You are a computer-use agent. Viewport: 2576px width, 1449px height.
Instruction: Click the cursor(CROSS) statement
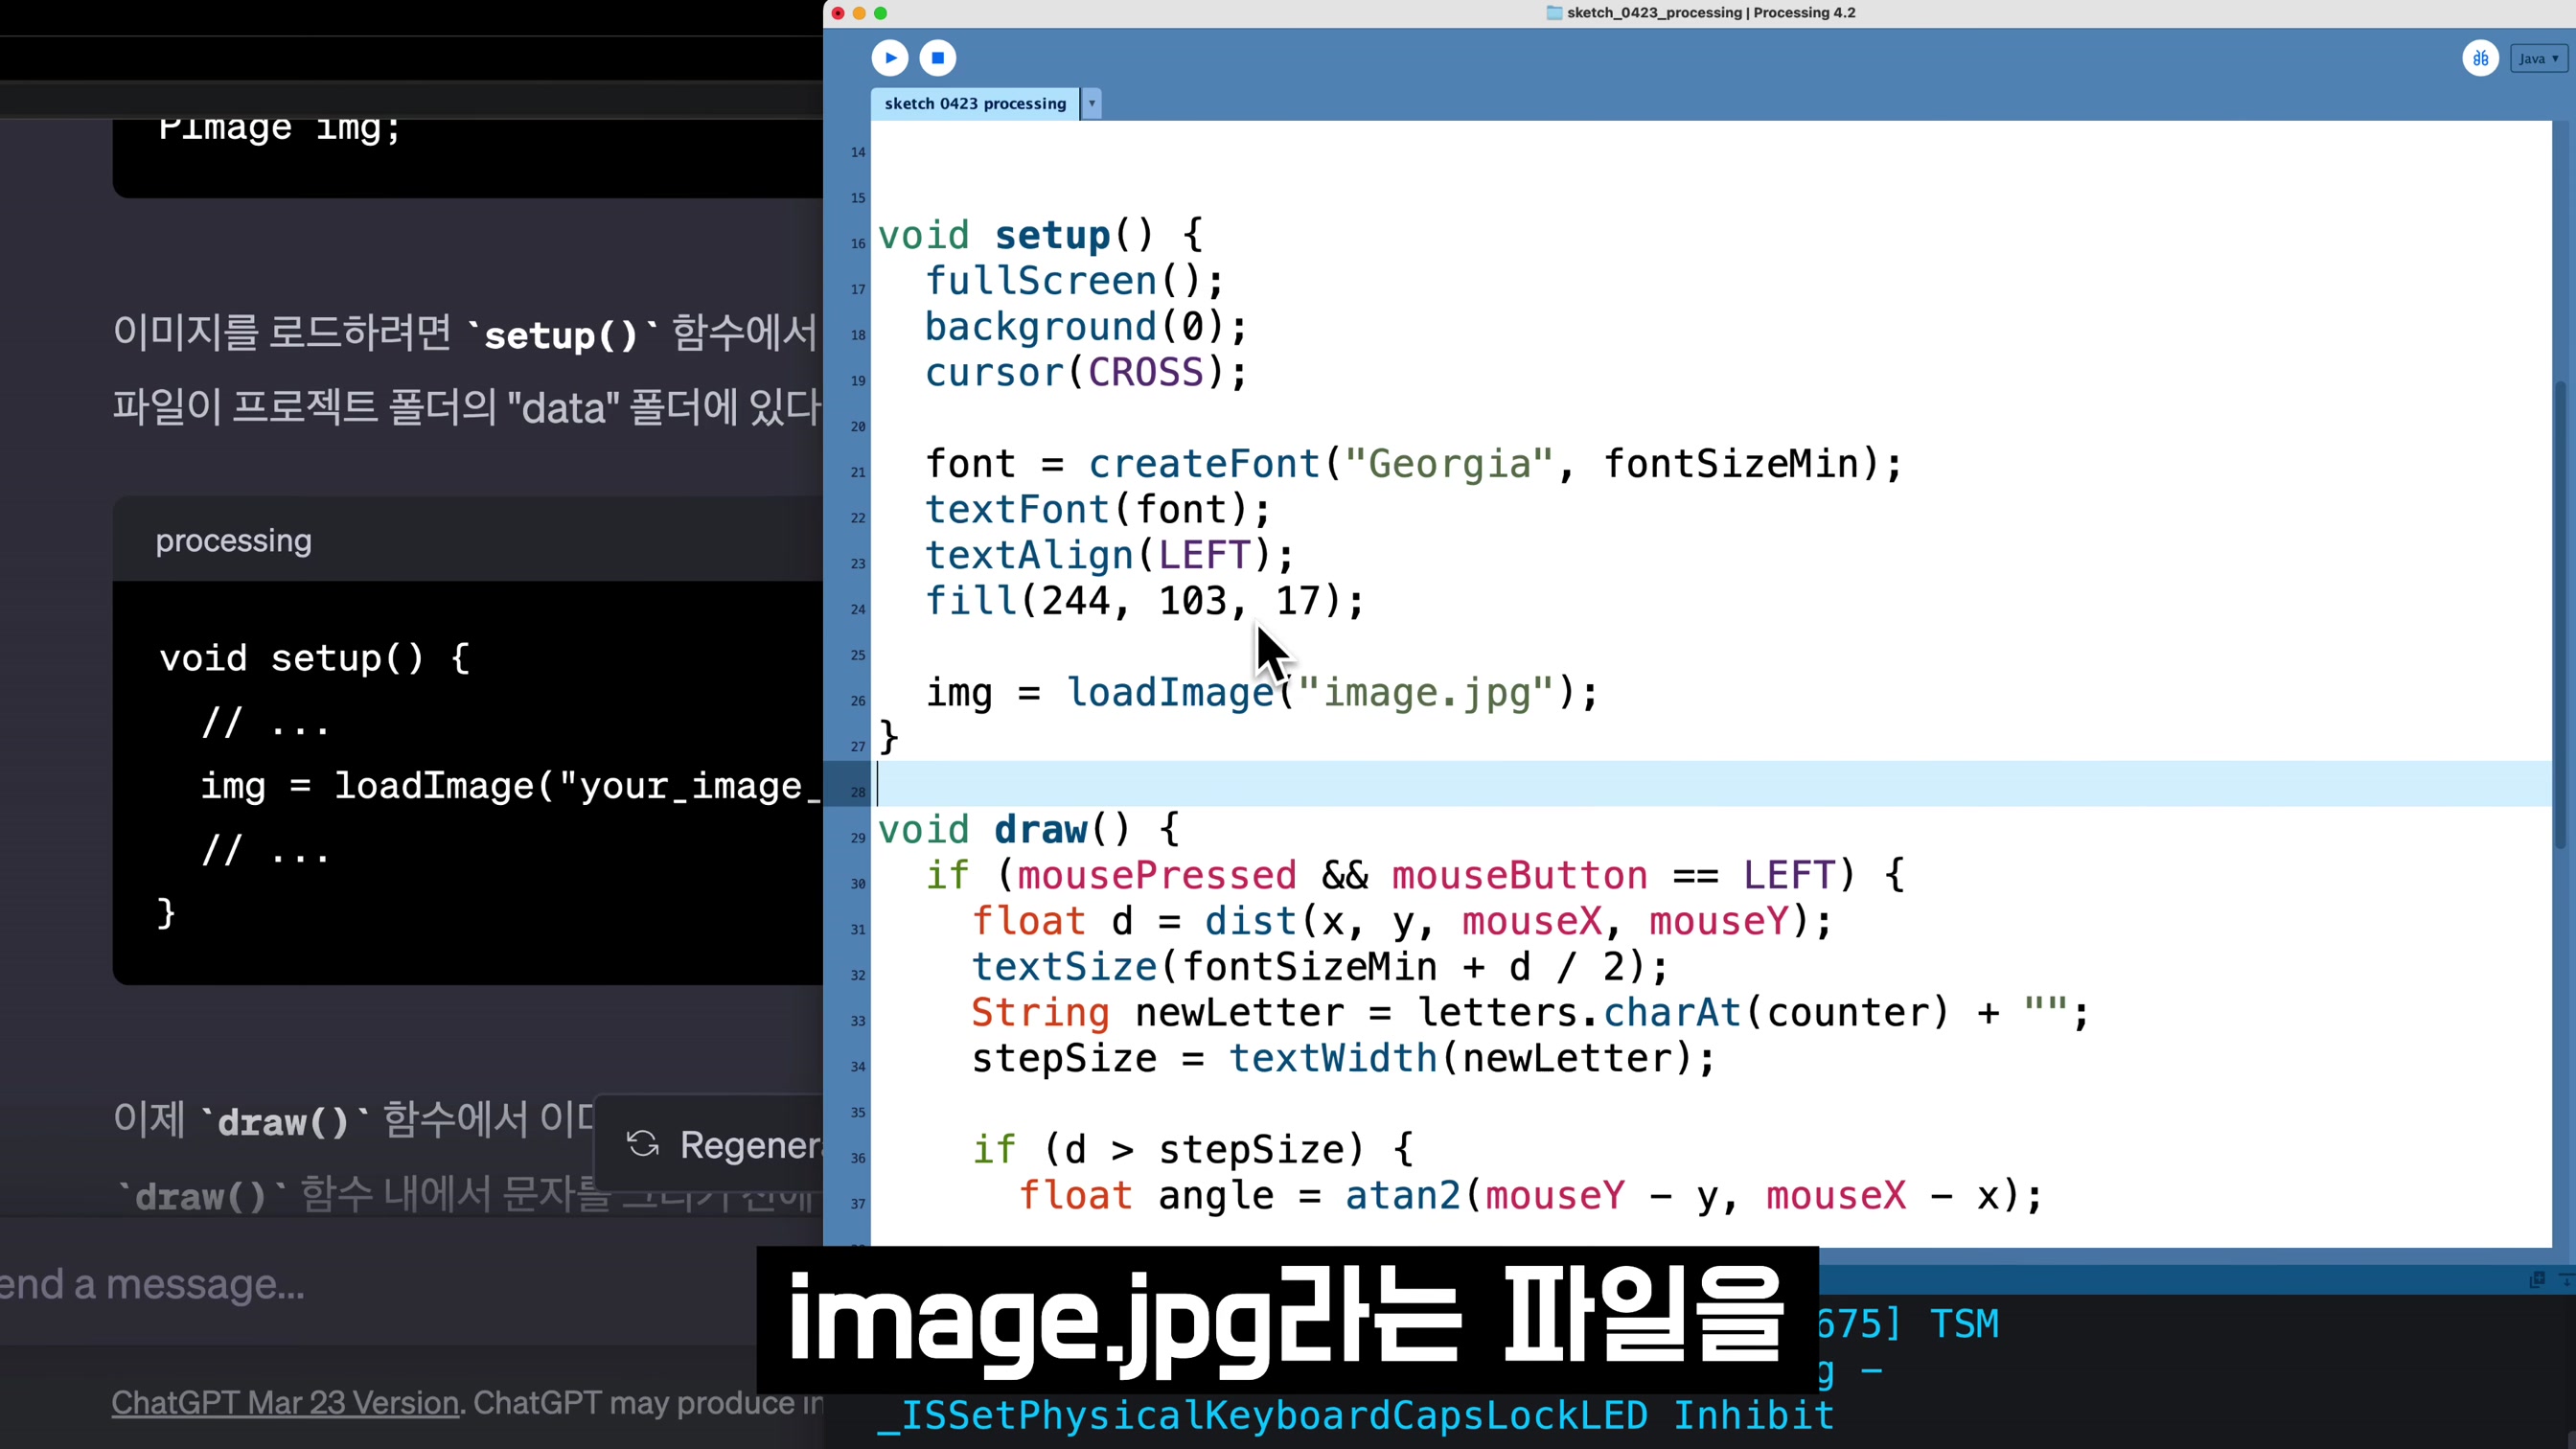[x=1086, y=373]
